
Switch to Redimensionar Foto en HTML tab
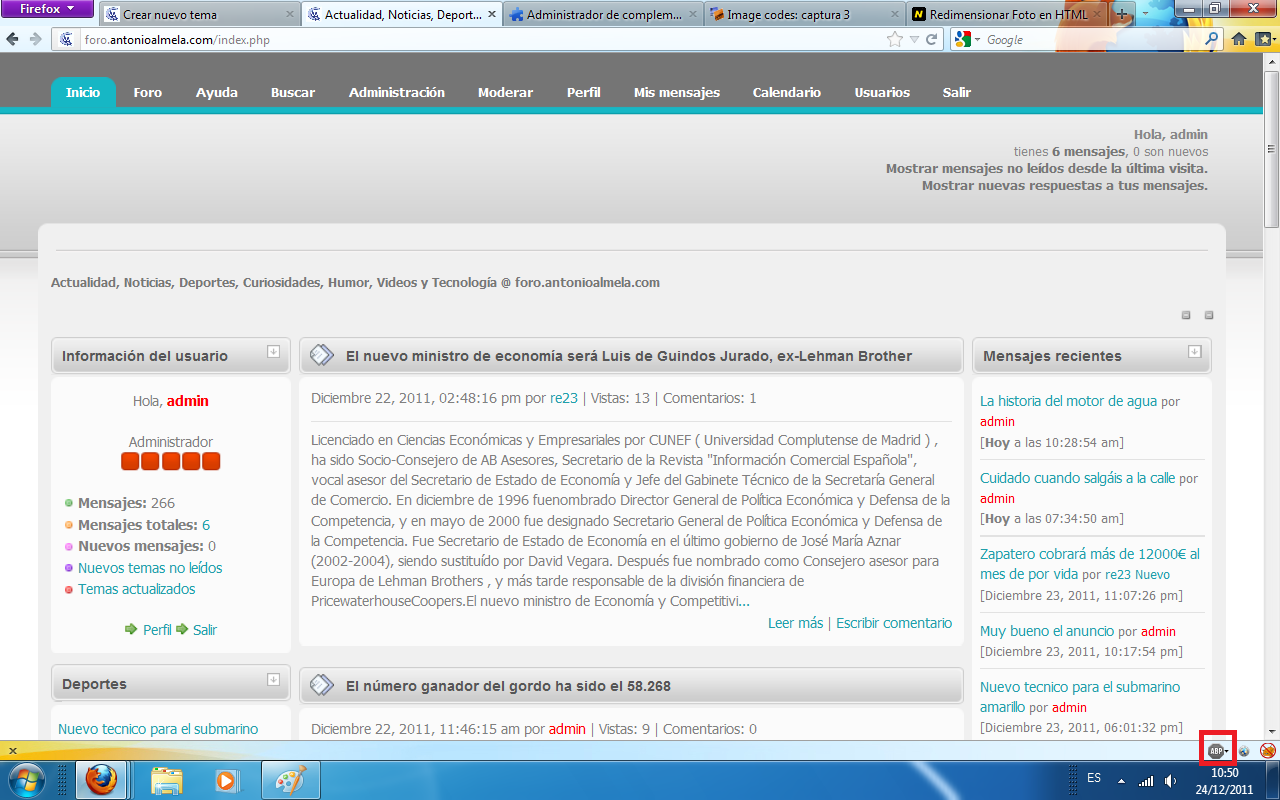coord(1006,15)
